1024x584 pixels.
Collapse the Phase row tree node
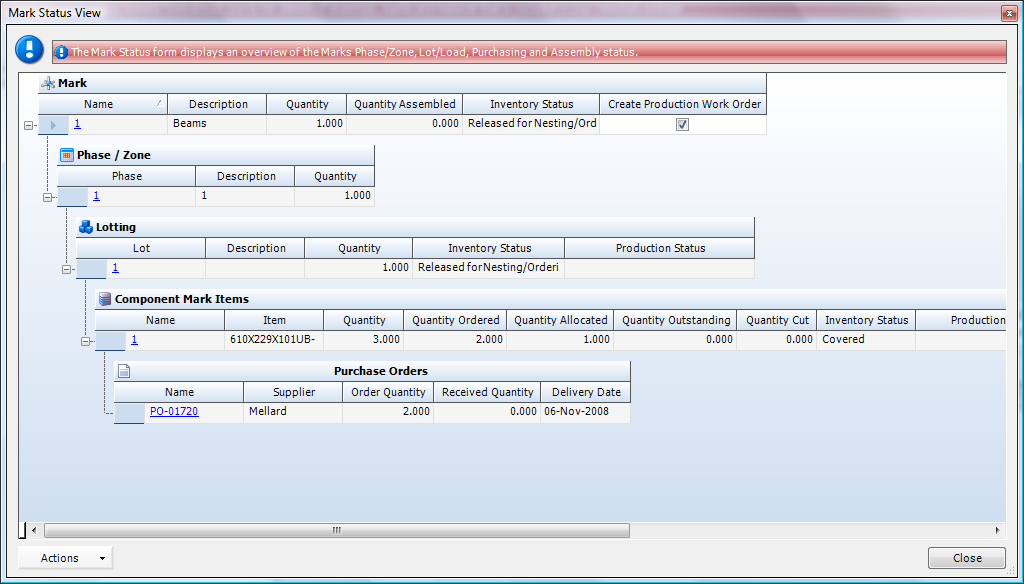coord(47,197)
